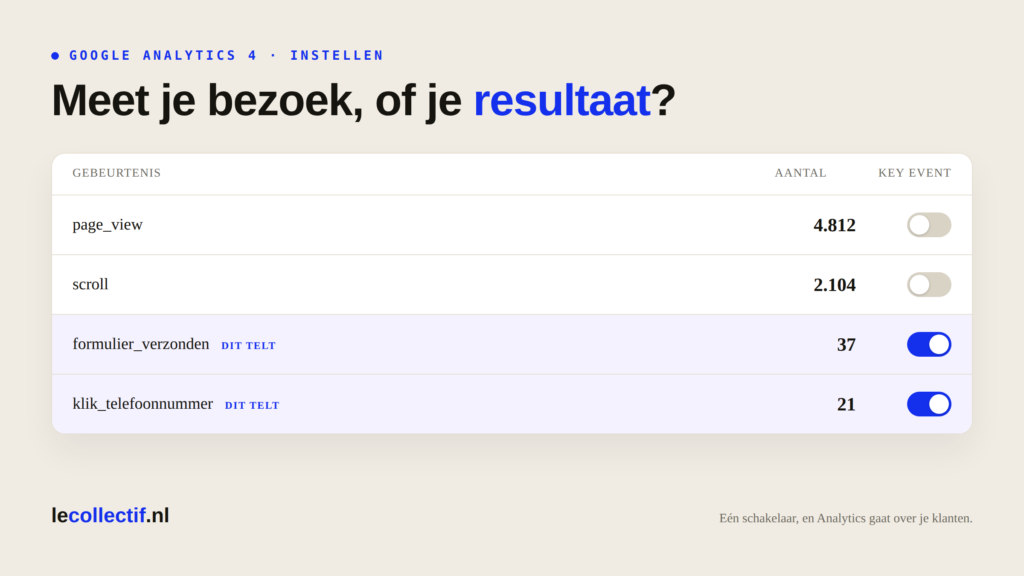Click the count 37 for formulier_verzonden
The height and width of the screenshot is (576, 1024).
pyautogui.click(x=846, y=345)
